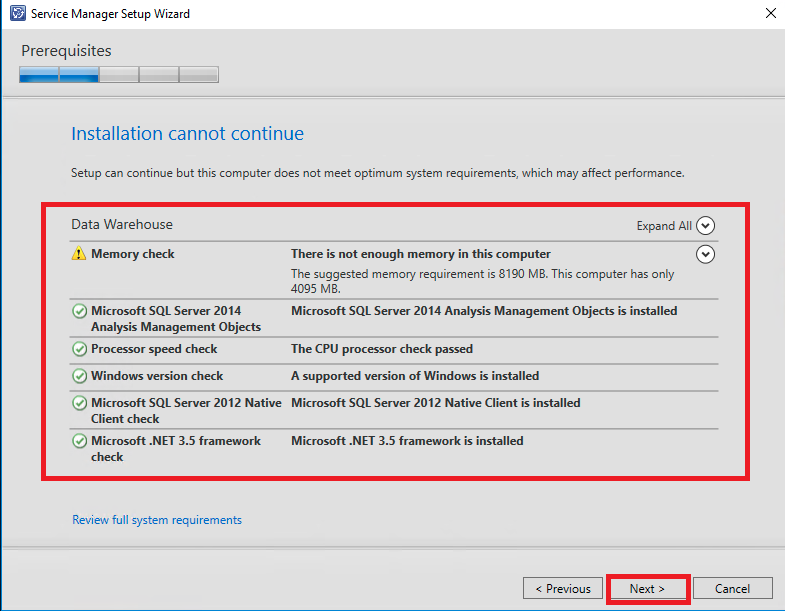Click green checkmark beside Windows version check
This screenshot has width=785, height=611.
click(80, 377)
